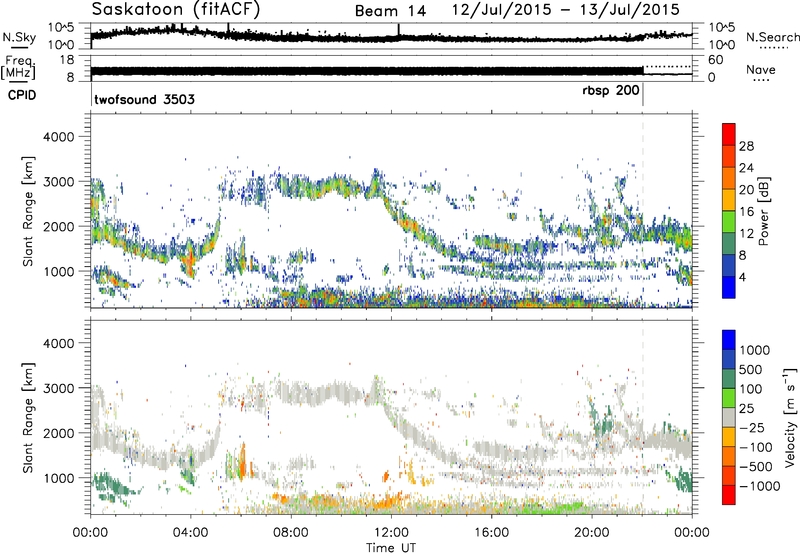Click the '3000' tick of the velocity panel
800x554 pixels.
tap(58, 388)
